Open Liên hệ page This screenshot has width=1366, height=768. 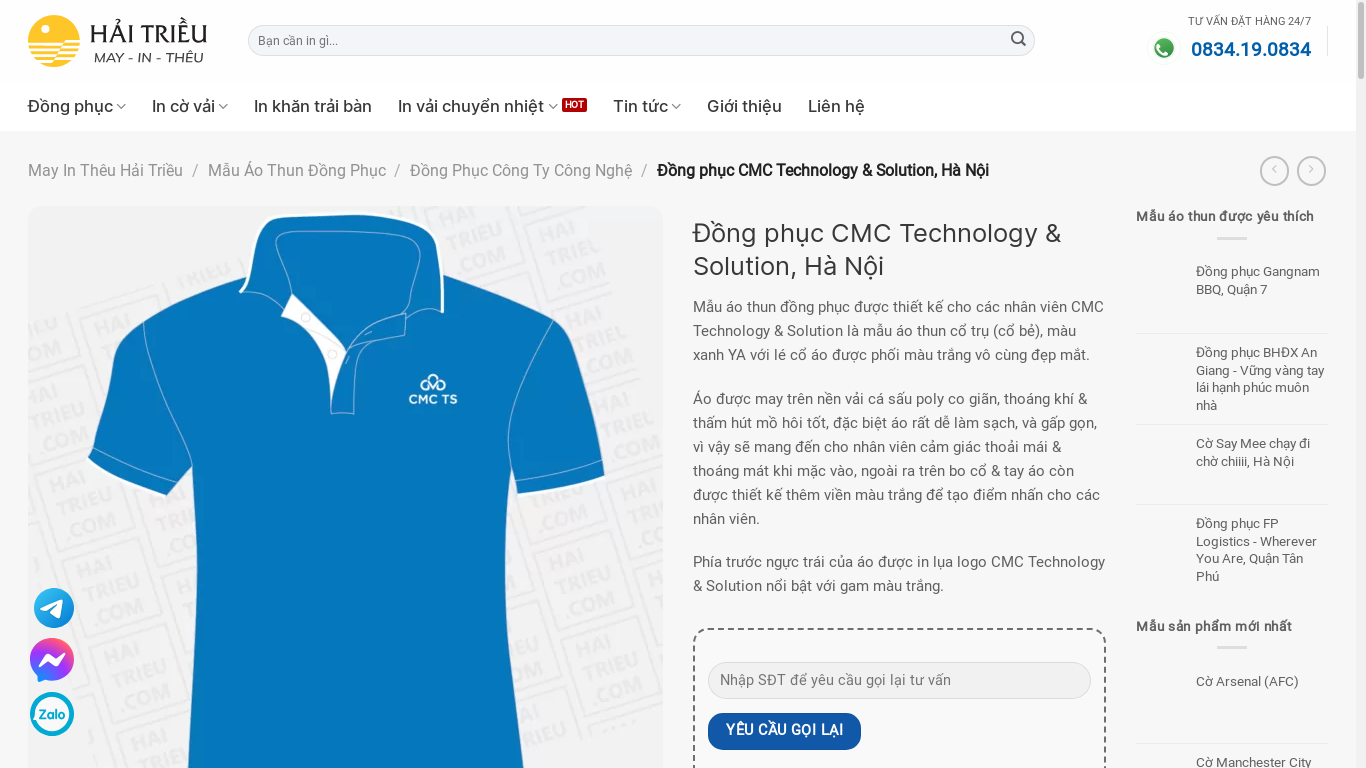point(836,106)
